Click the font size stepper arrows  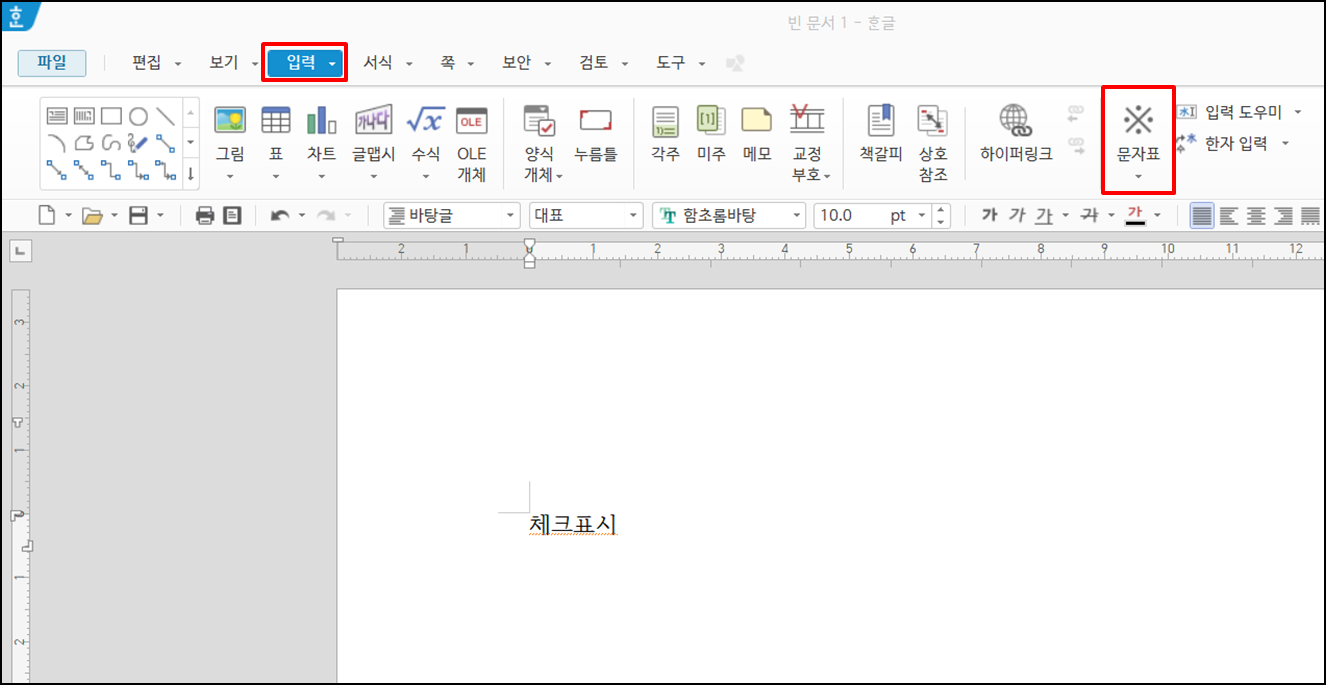coord(941,215)
